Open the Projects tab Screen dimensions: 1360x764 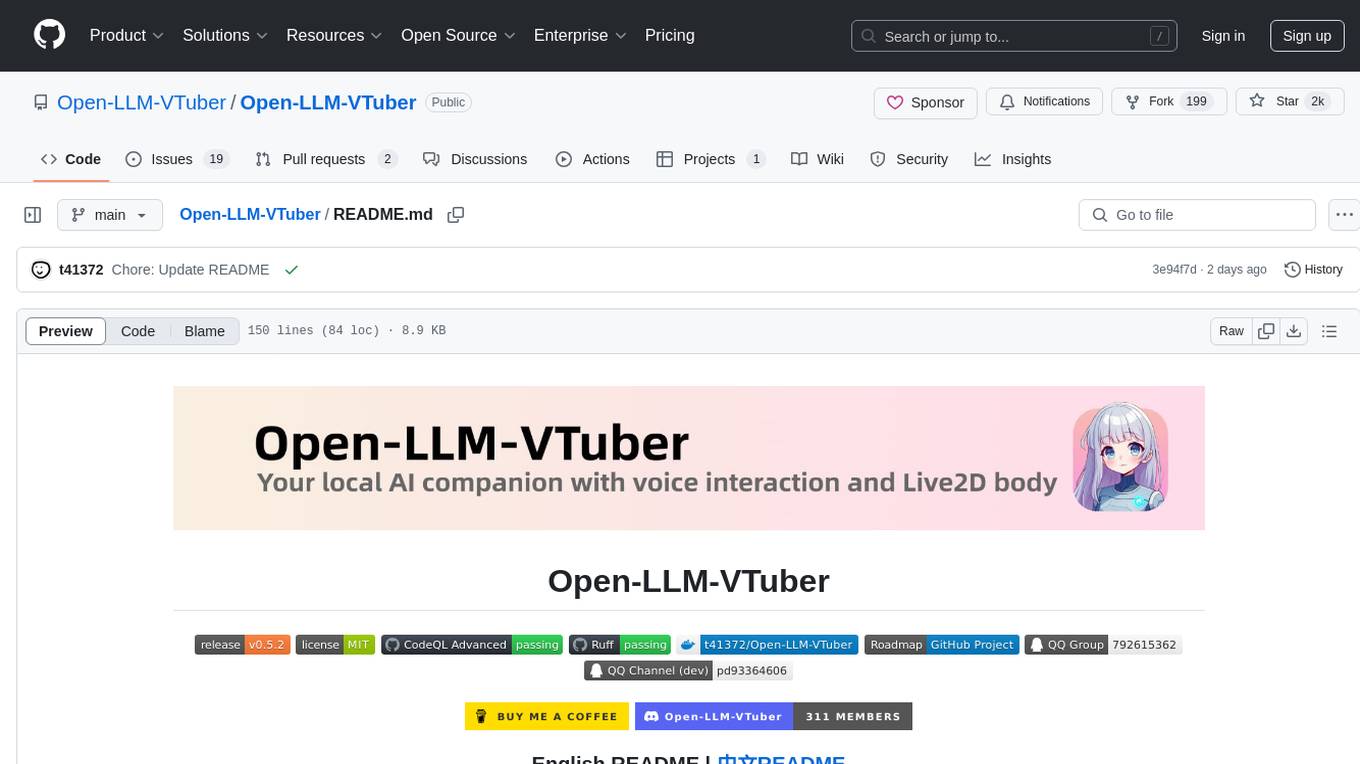pos(711,159)
